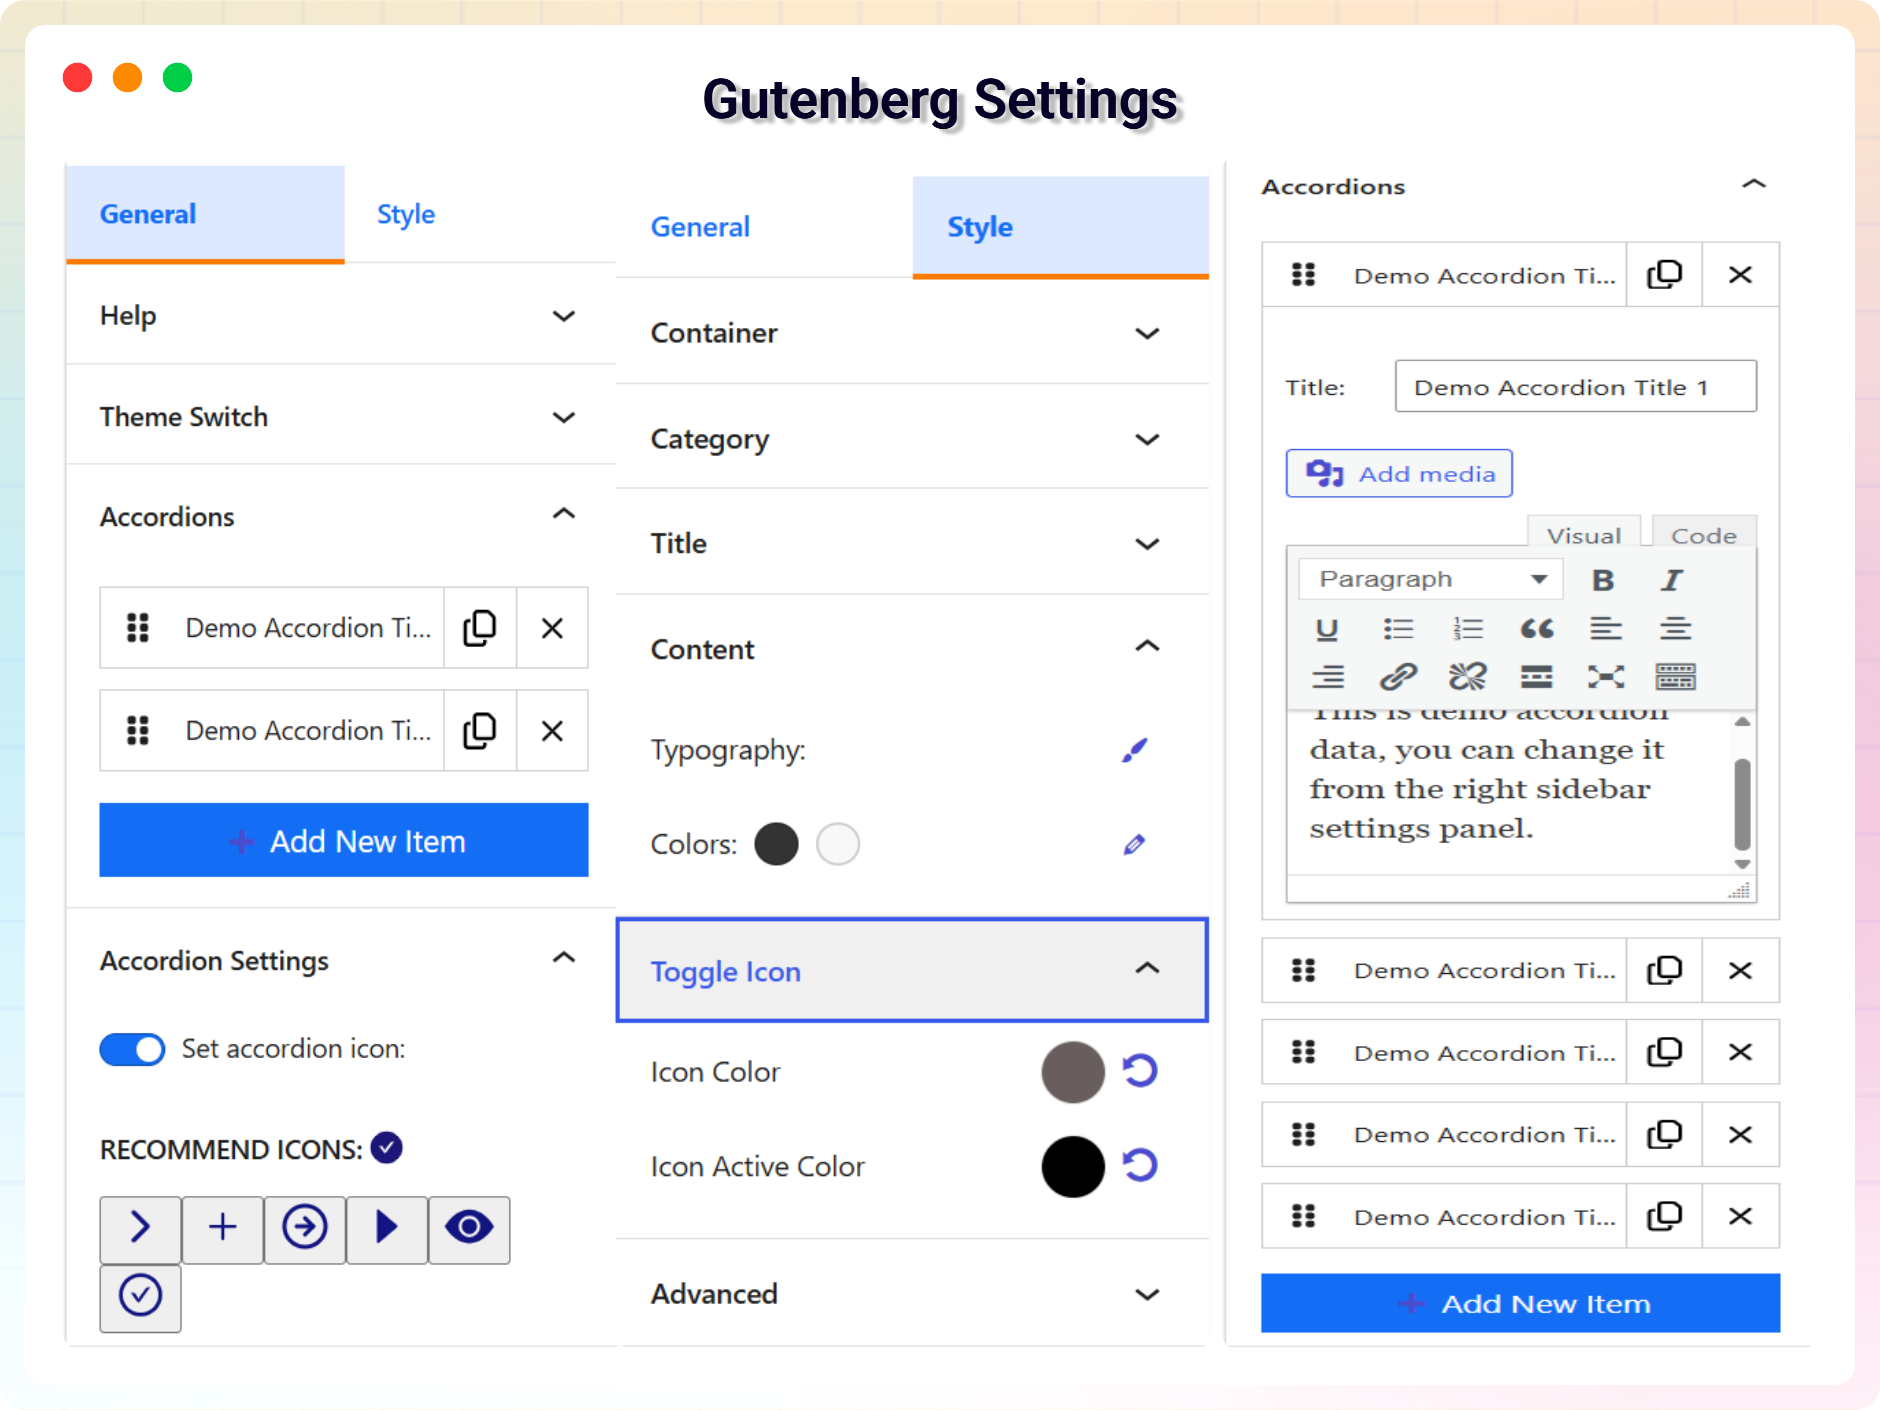Collapse the Accordions section under Theme Switch
This screenshot has width=1880, height=1410.
(340, 516)
